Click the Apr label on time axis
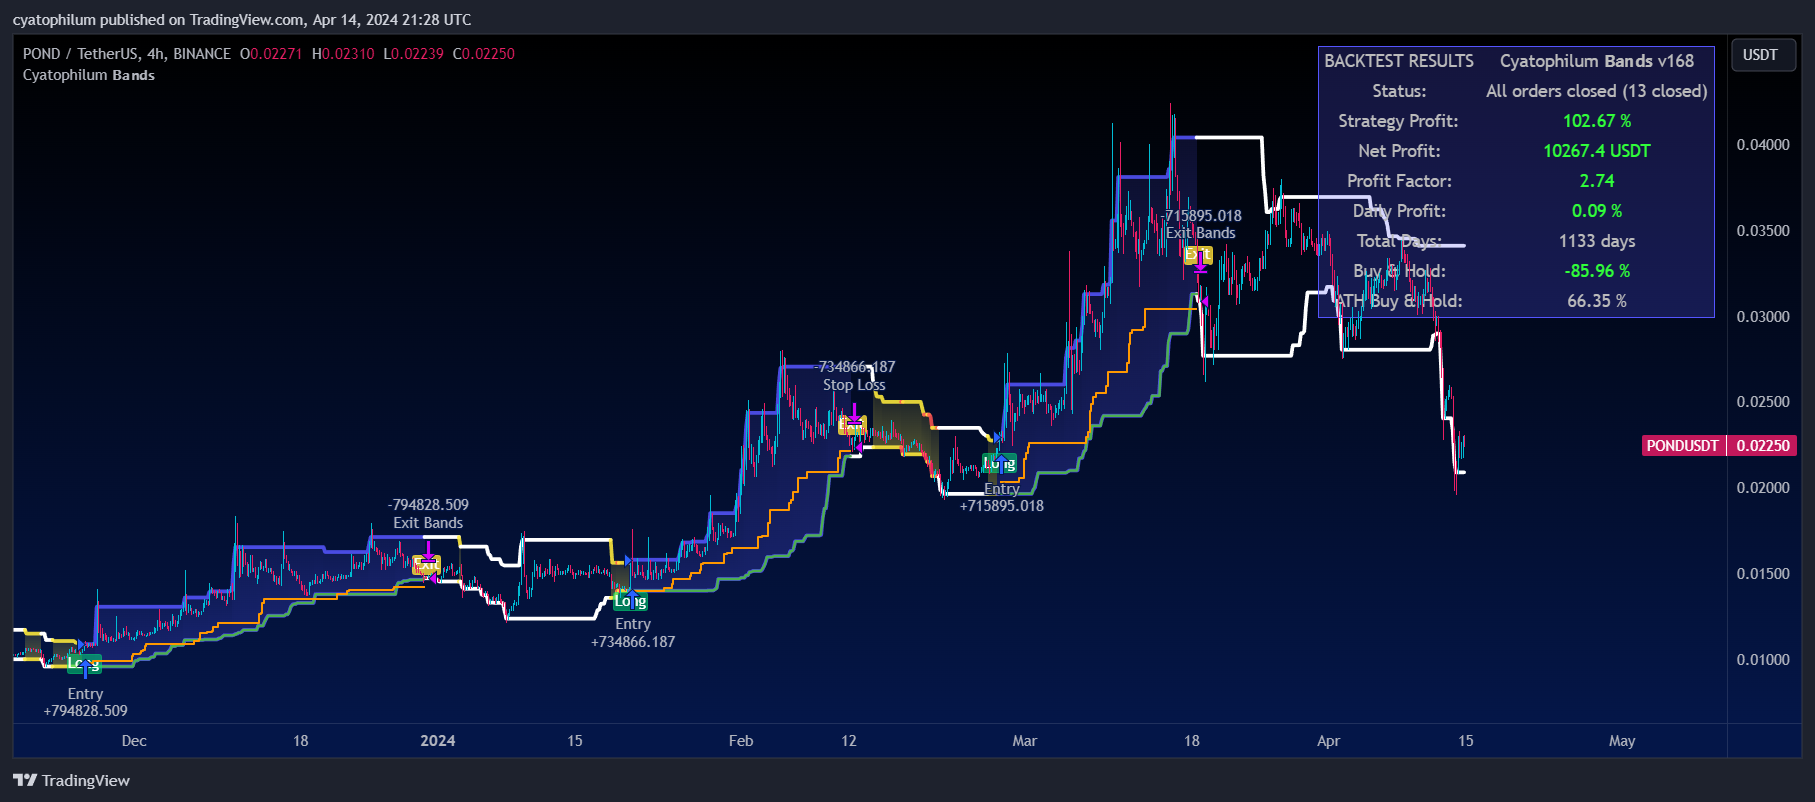The width and height of the screenshot is (1815, 802). point(1328,741)
